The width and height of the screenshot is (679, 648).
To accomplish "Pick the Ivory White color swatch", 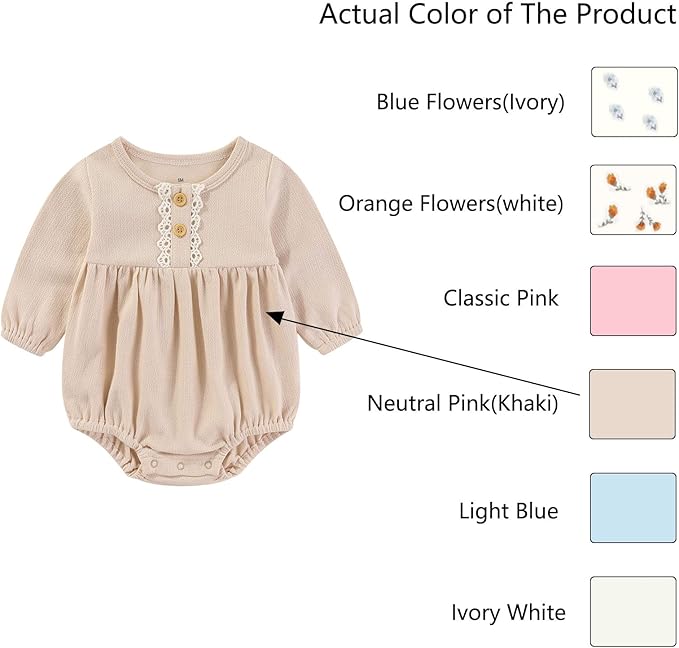I will [x=633, y=610].
